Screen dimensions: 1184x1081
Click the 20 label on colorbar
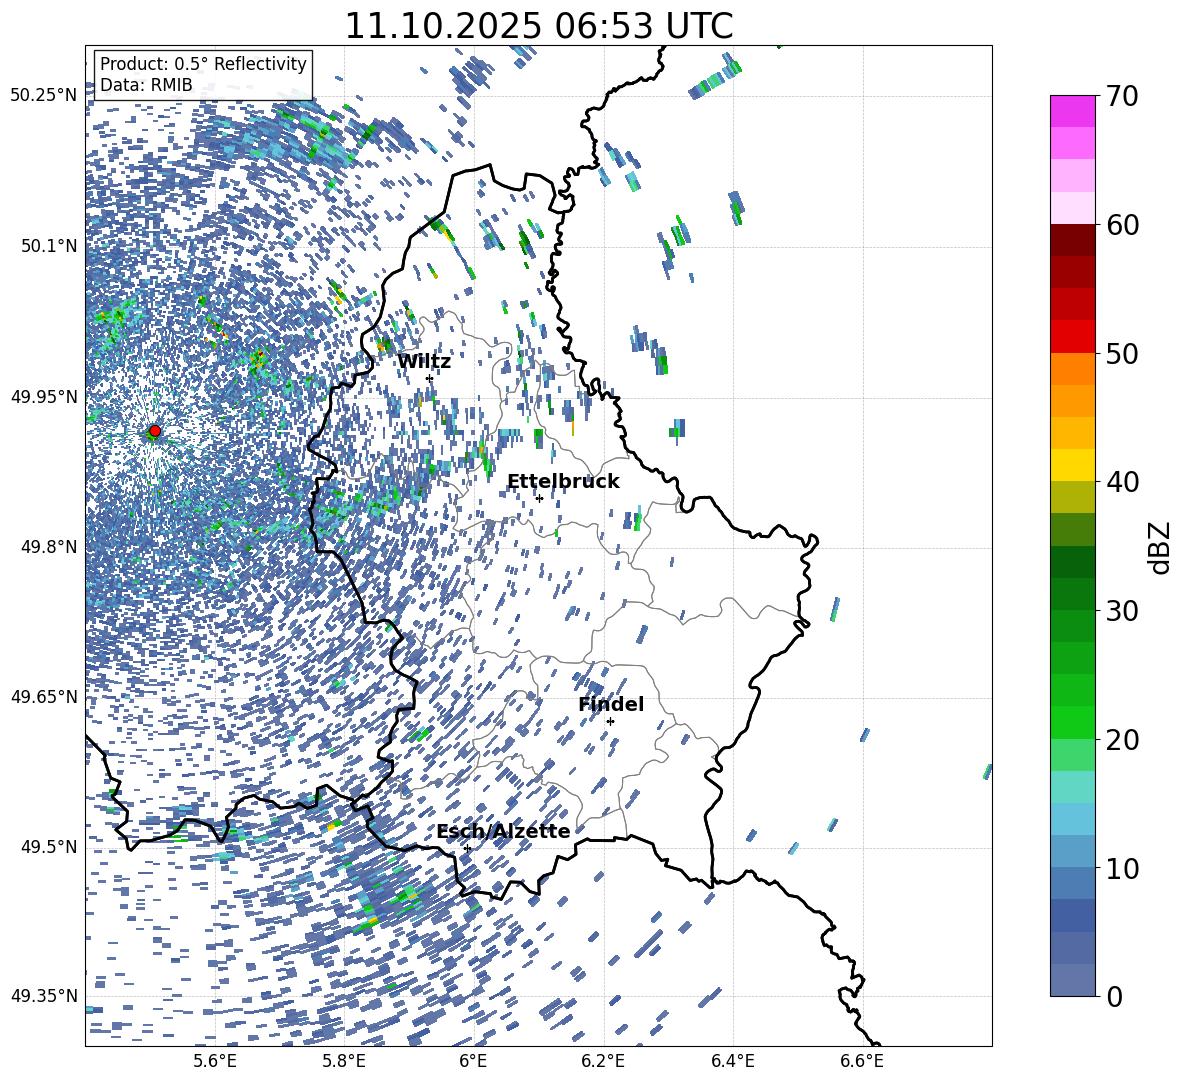coord(1123,740)
